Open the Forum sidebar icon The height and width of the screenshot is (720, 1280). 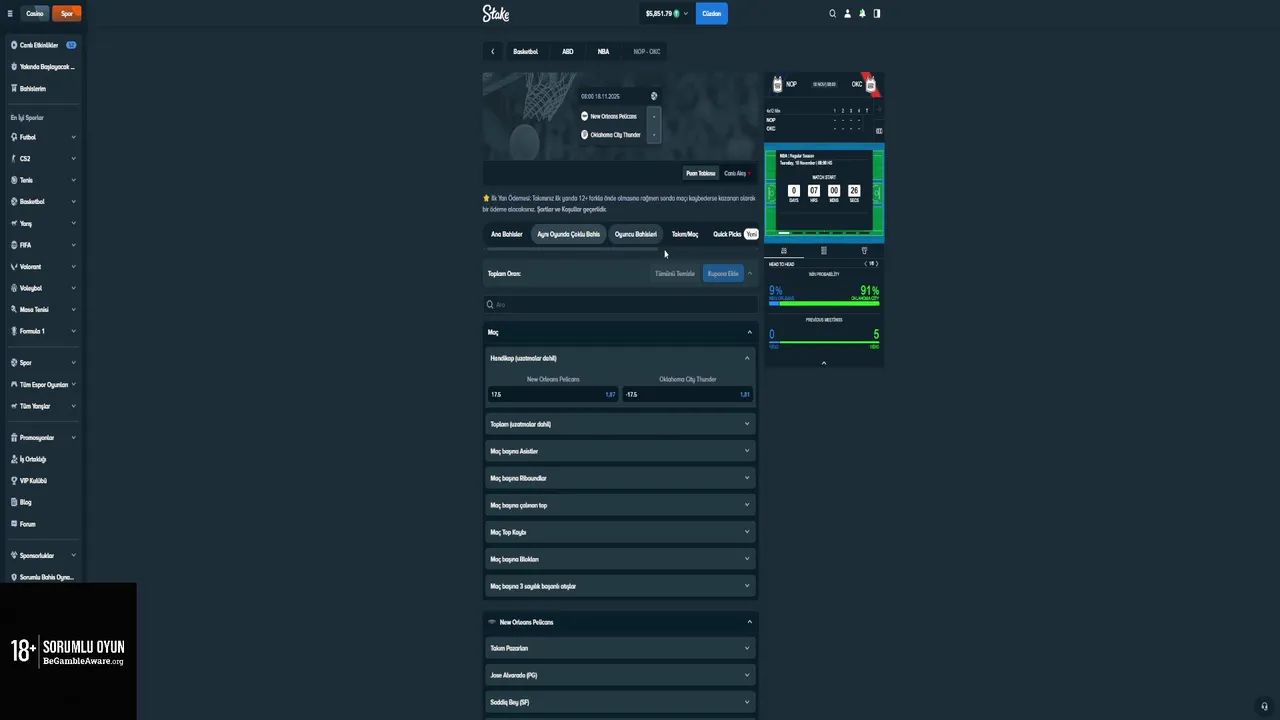pyautogui.click(x=14, y=524)
